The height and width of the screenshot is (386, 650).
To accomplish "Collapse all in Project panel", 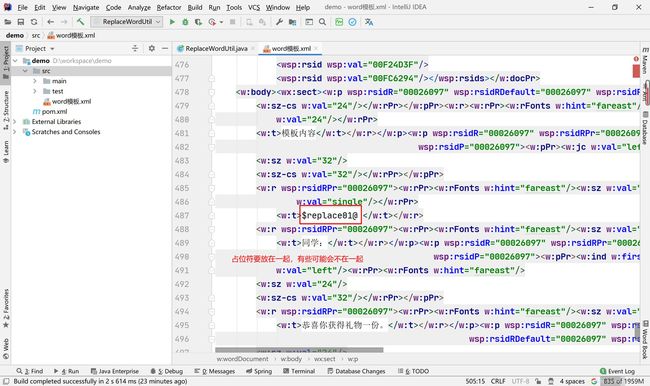I will coord(135,49).
